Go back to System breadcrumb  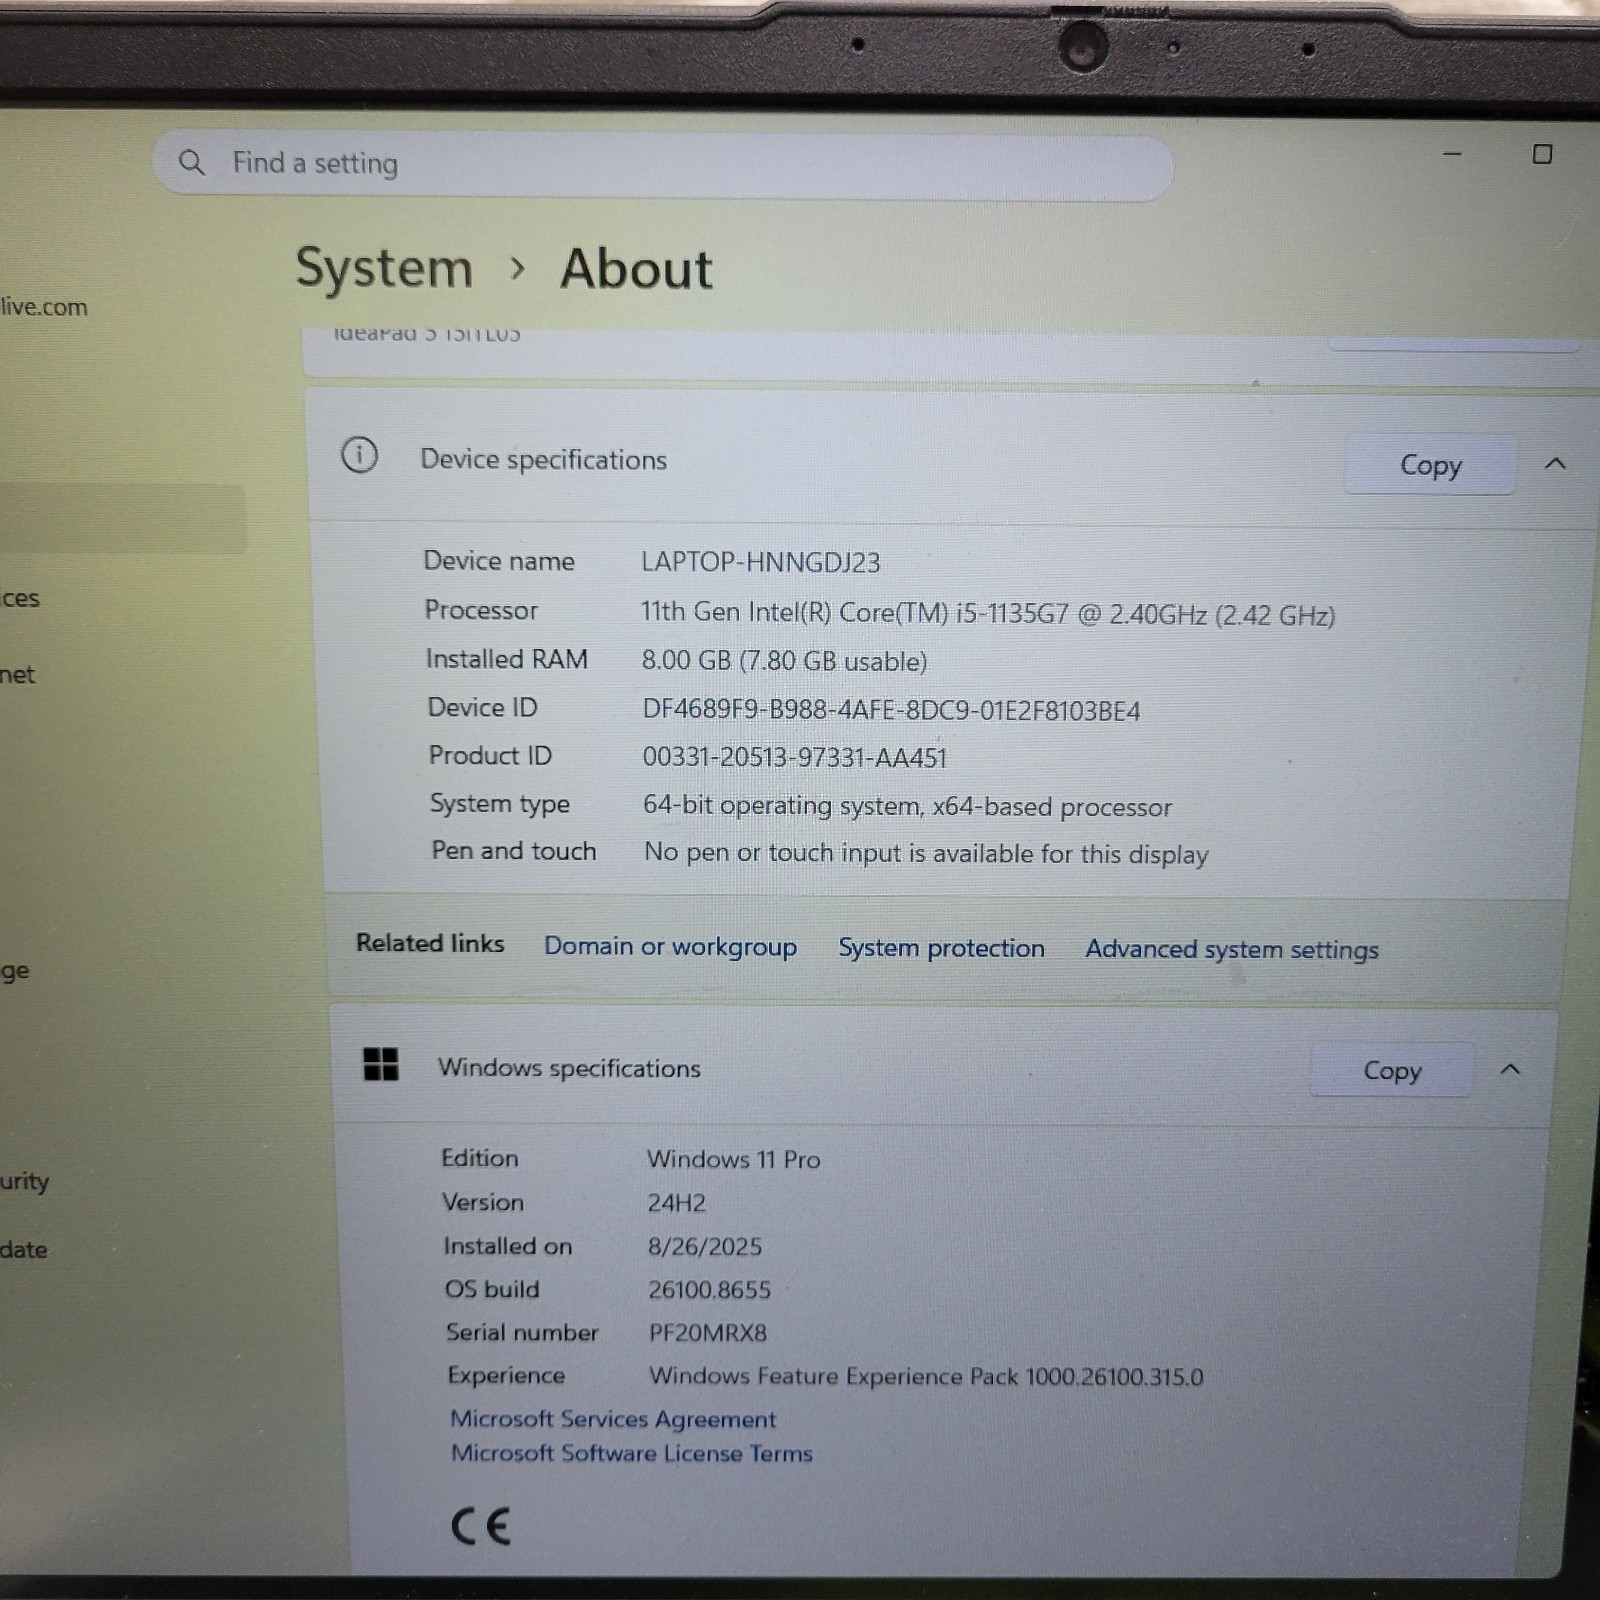click(x=384, y=268)
